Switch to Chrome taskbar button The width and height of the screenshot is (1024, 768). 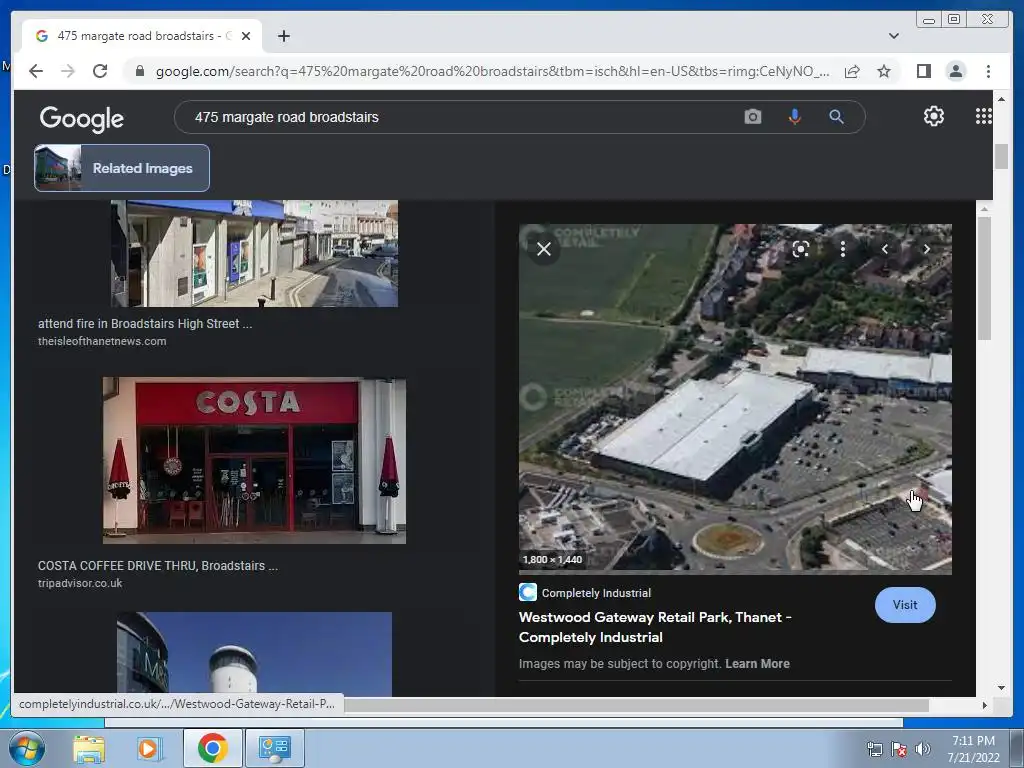pyautogui.click(x=212, y=748)
